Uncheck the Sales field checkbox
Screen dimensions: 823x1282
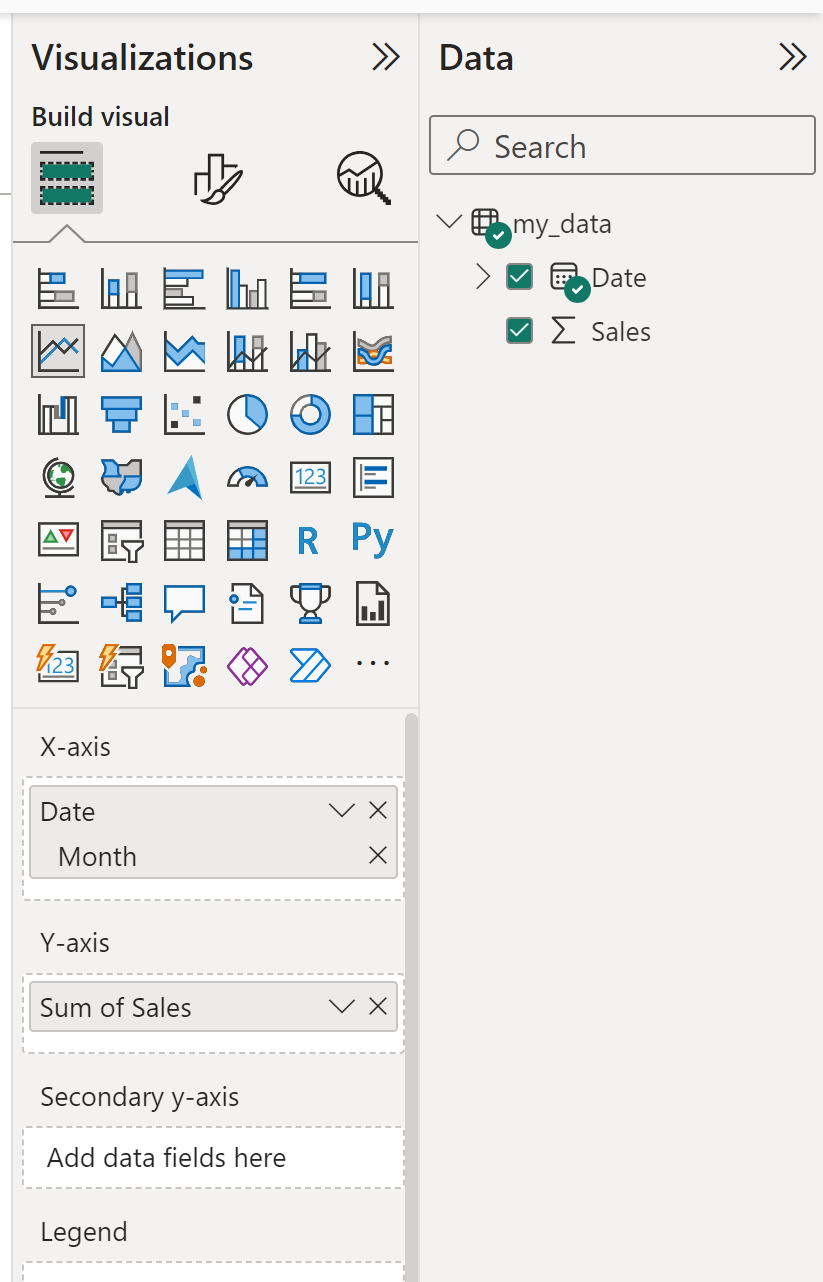tap(519, 331)
